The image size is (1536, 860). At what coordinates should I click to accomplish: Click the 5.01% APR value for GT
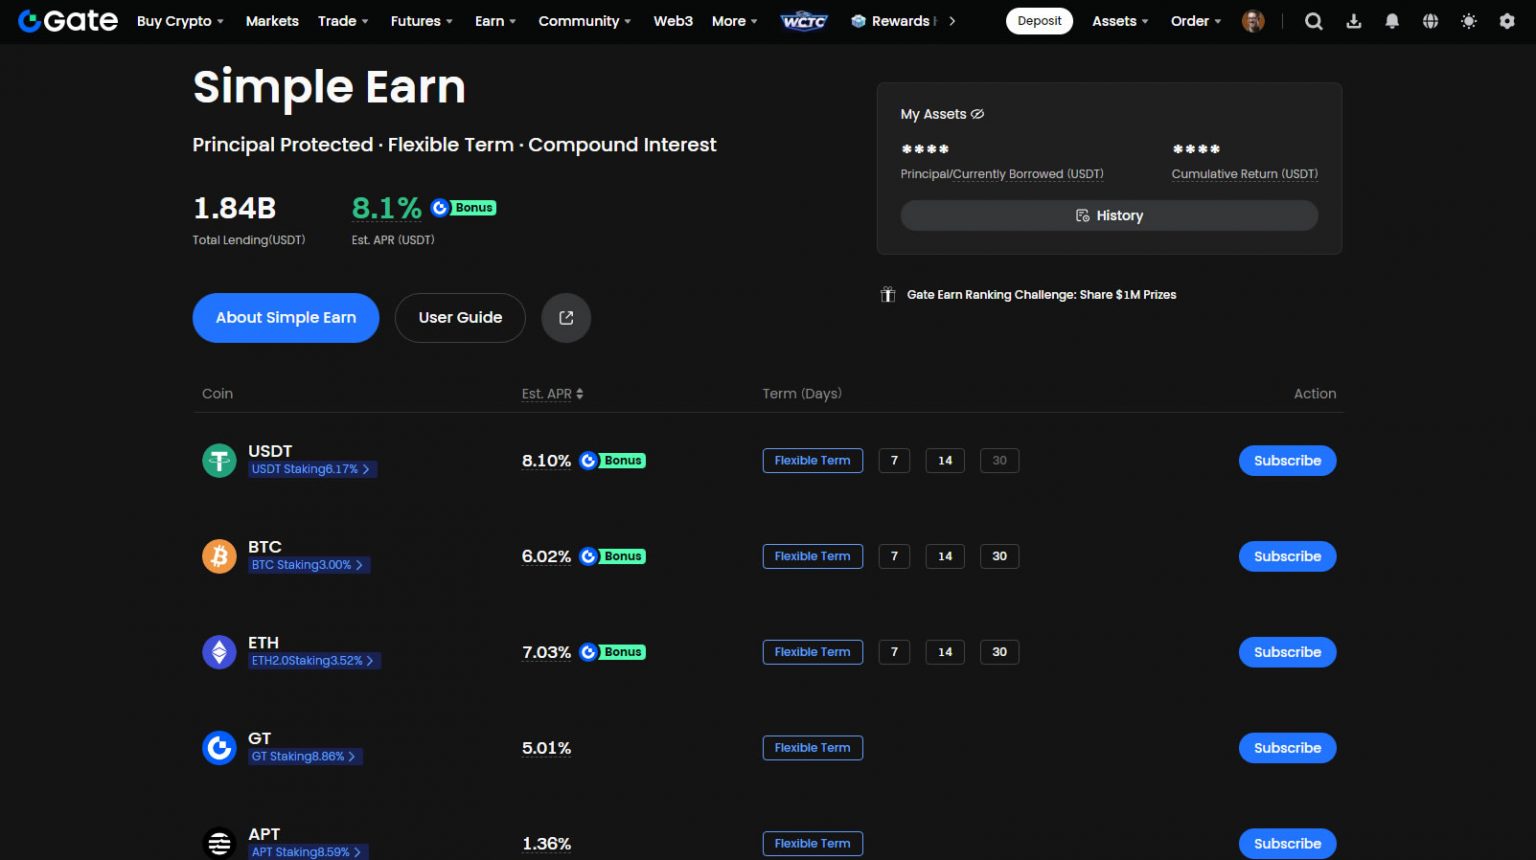tap(546, 748)
